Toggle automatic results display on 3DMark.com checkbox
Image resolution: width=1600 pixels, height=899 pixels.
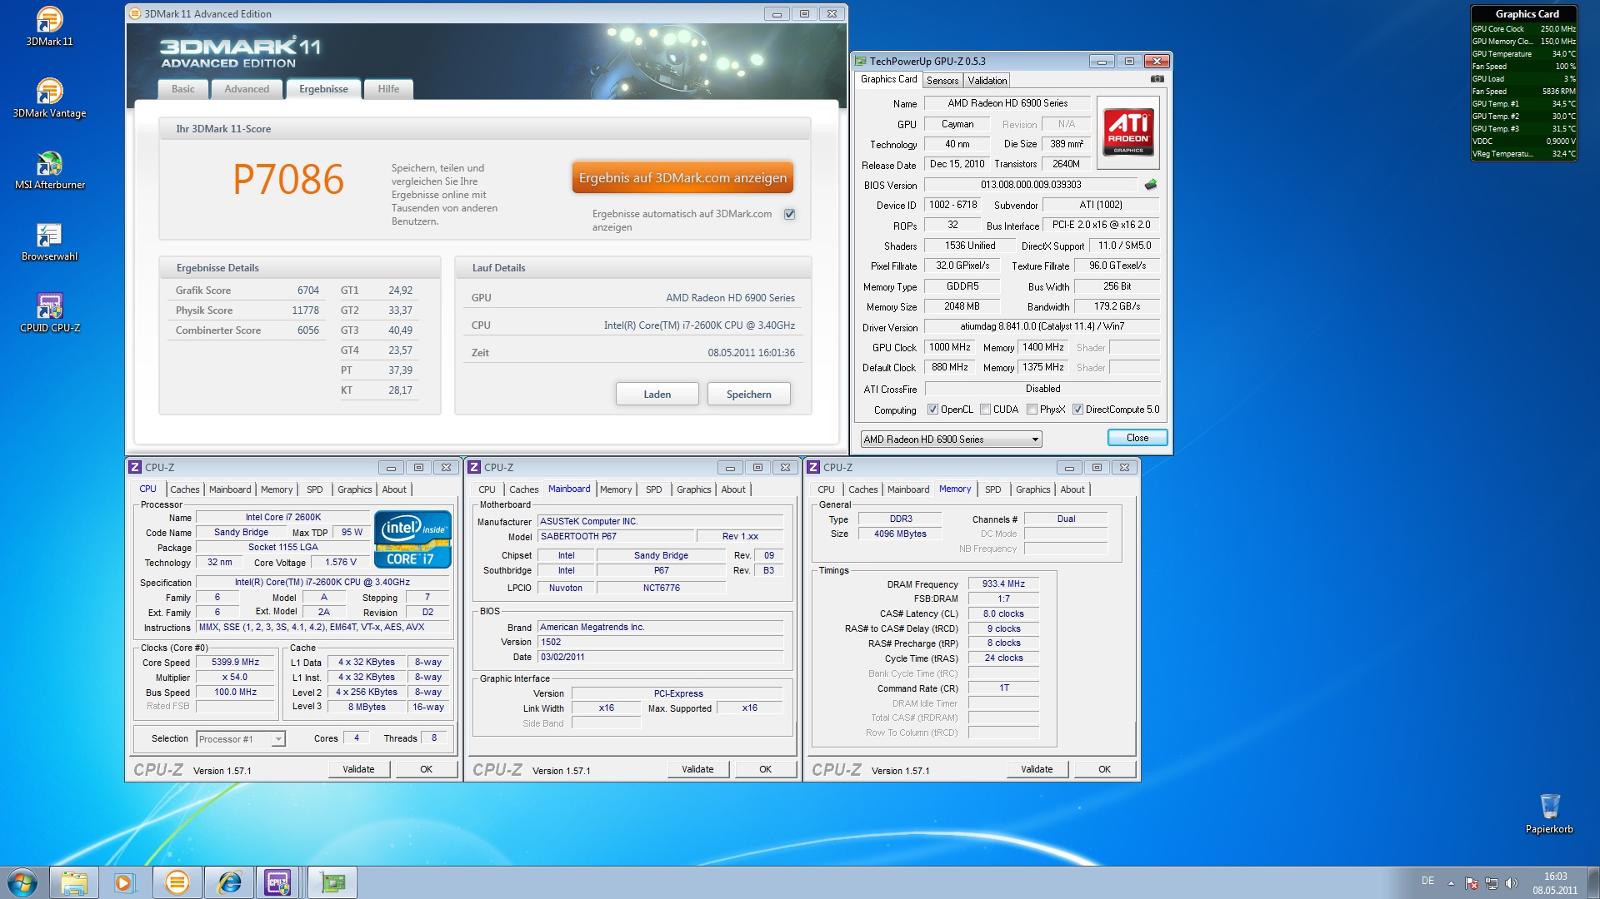coord(790,214)
